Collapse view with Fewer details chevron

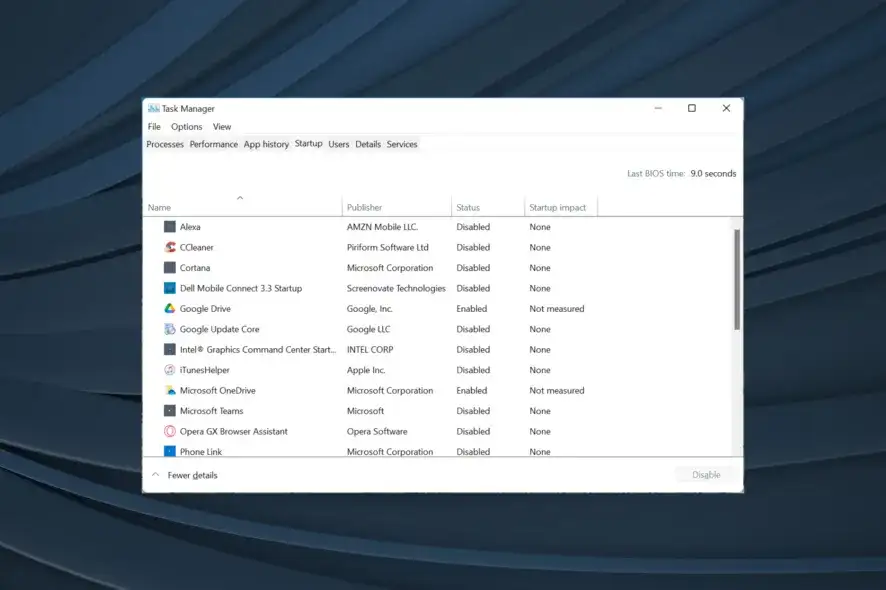tap(155, 475)
